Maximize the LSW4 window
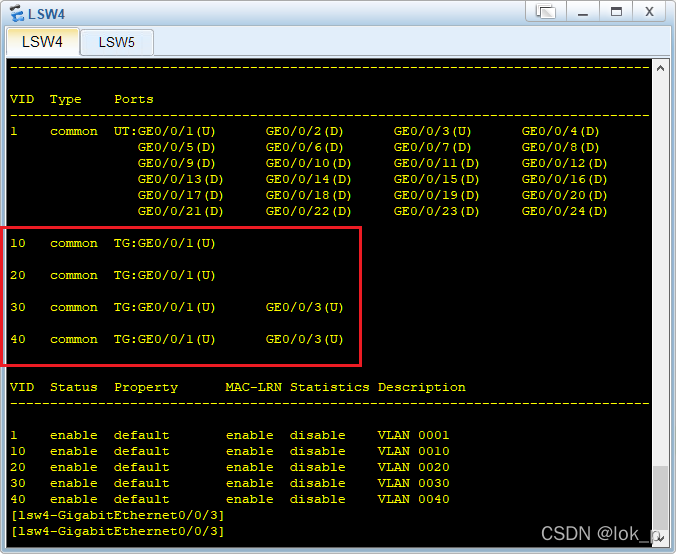This screenshot has height=554, width=676. pyautogui.click(x=616, y=12)
